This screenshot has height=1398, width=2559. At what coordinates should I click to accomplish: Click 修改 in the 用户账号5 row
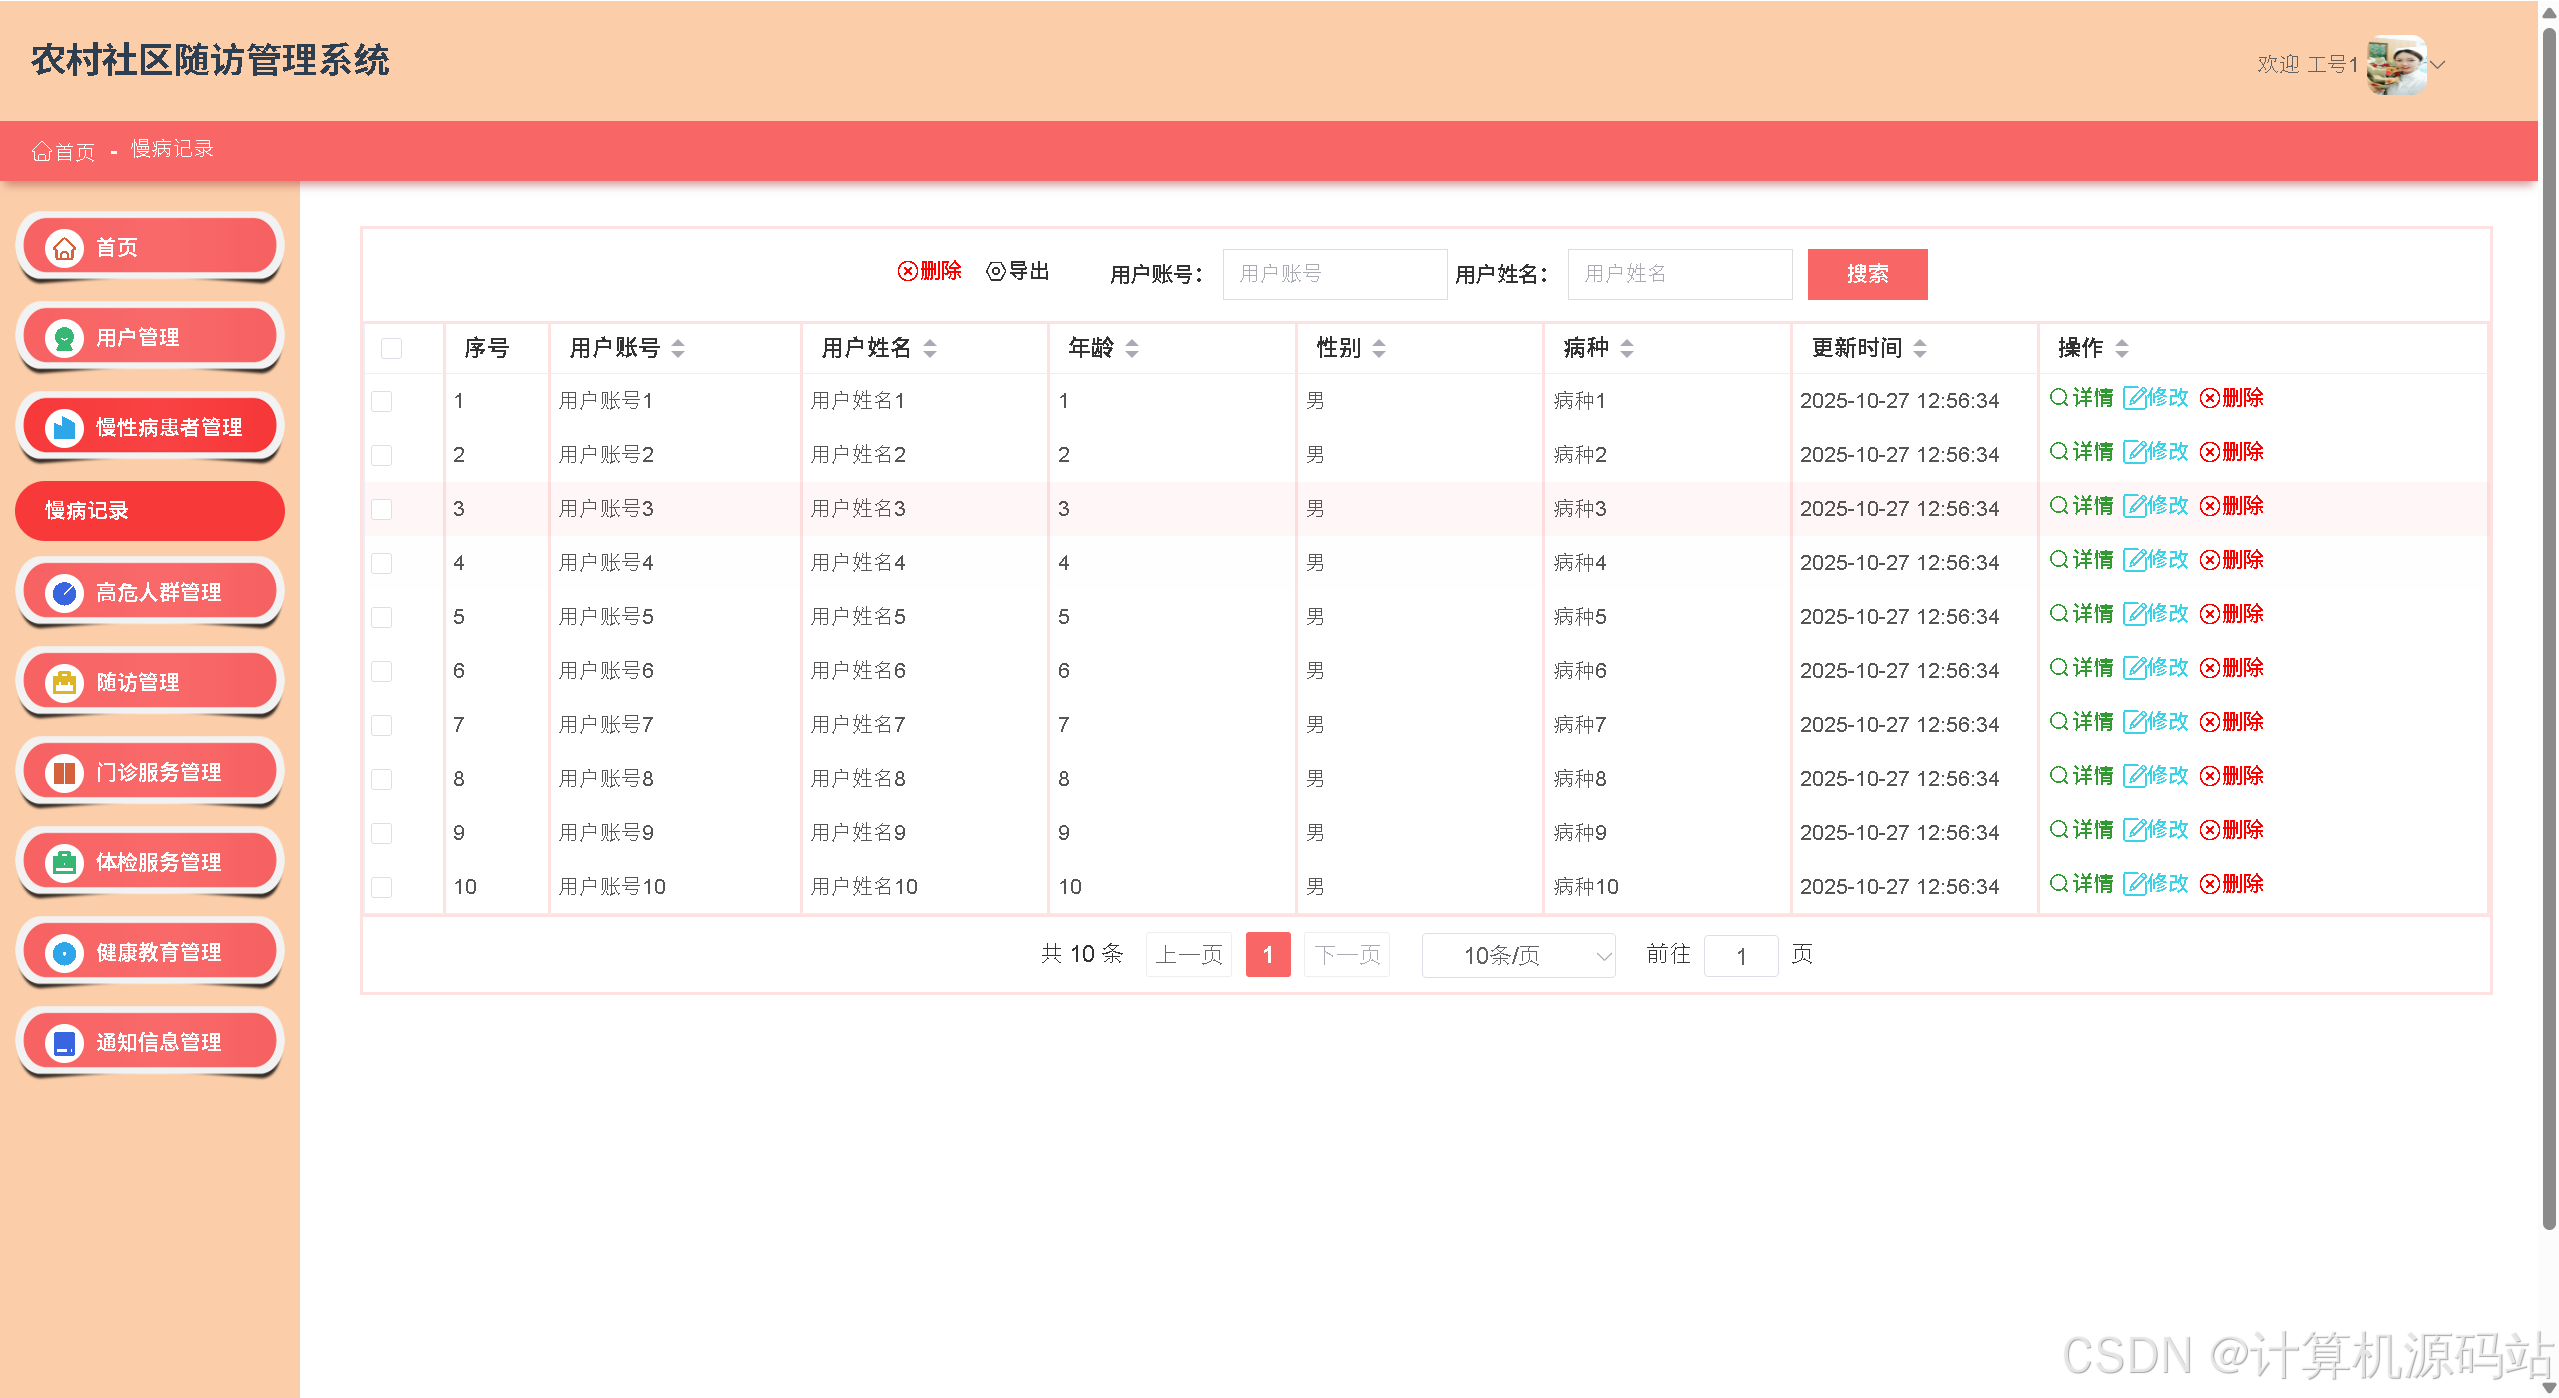click(2156, 614)
